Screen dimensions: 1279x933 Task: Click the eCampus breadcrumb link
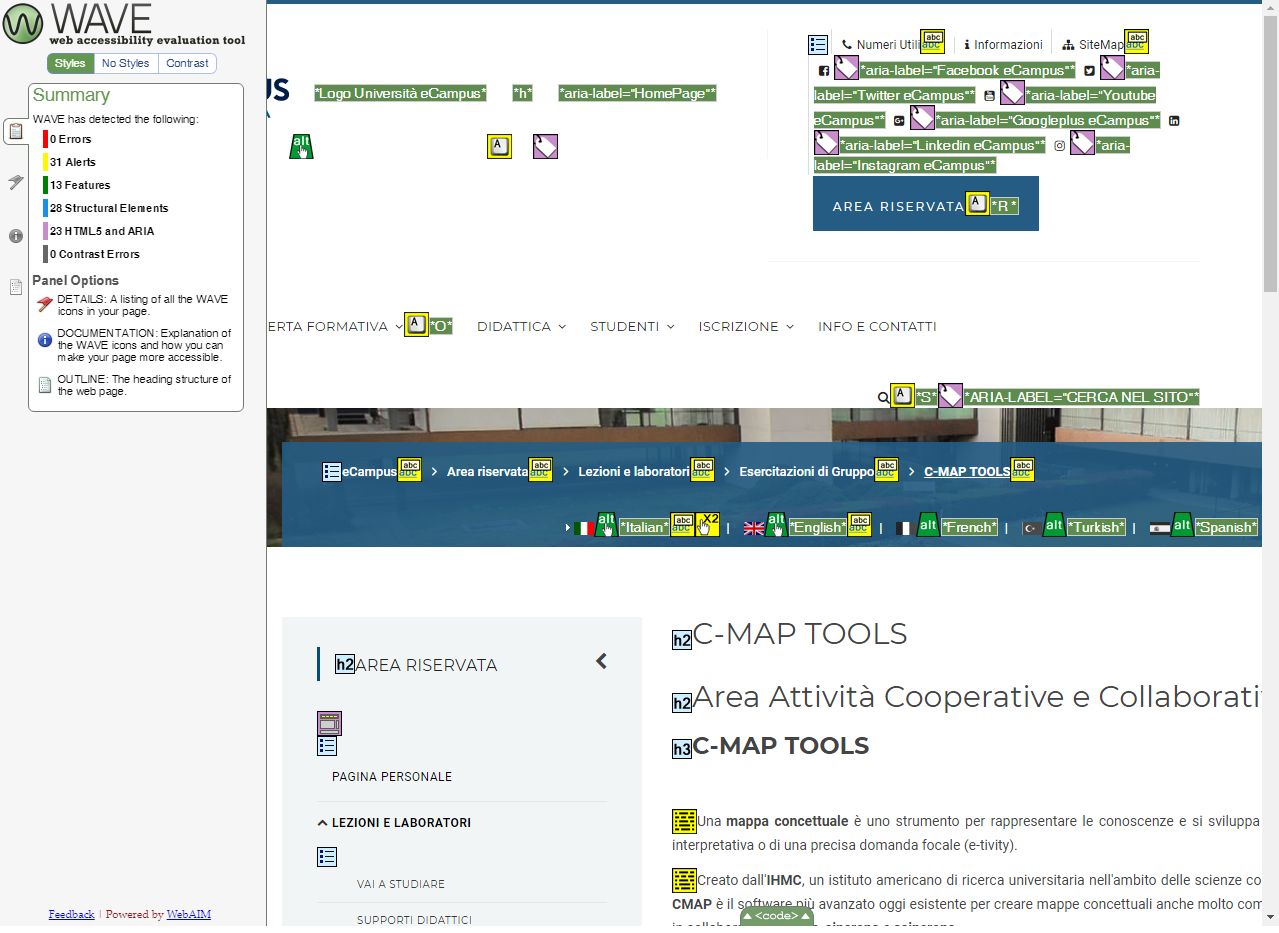pyautogui.click(x=369, y=471)
